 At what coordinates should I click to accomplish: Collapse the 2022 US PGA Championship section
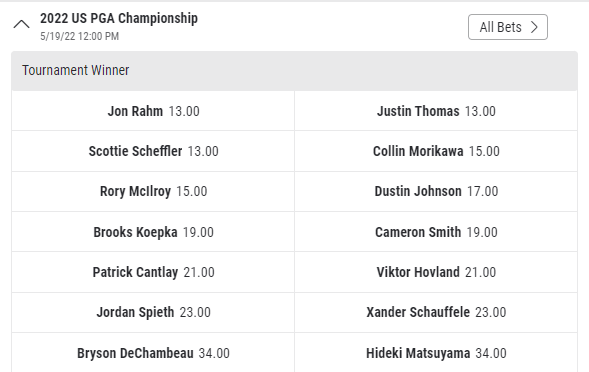coord(21,25)
